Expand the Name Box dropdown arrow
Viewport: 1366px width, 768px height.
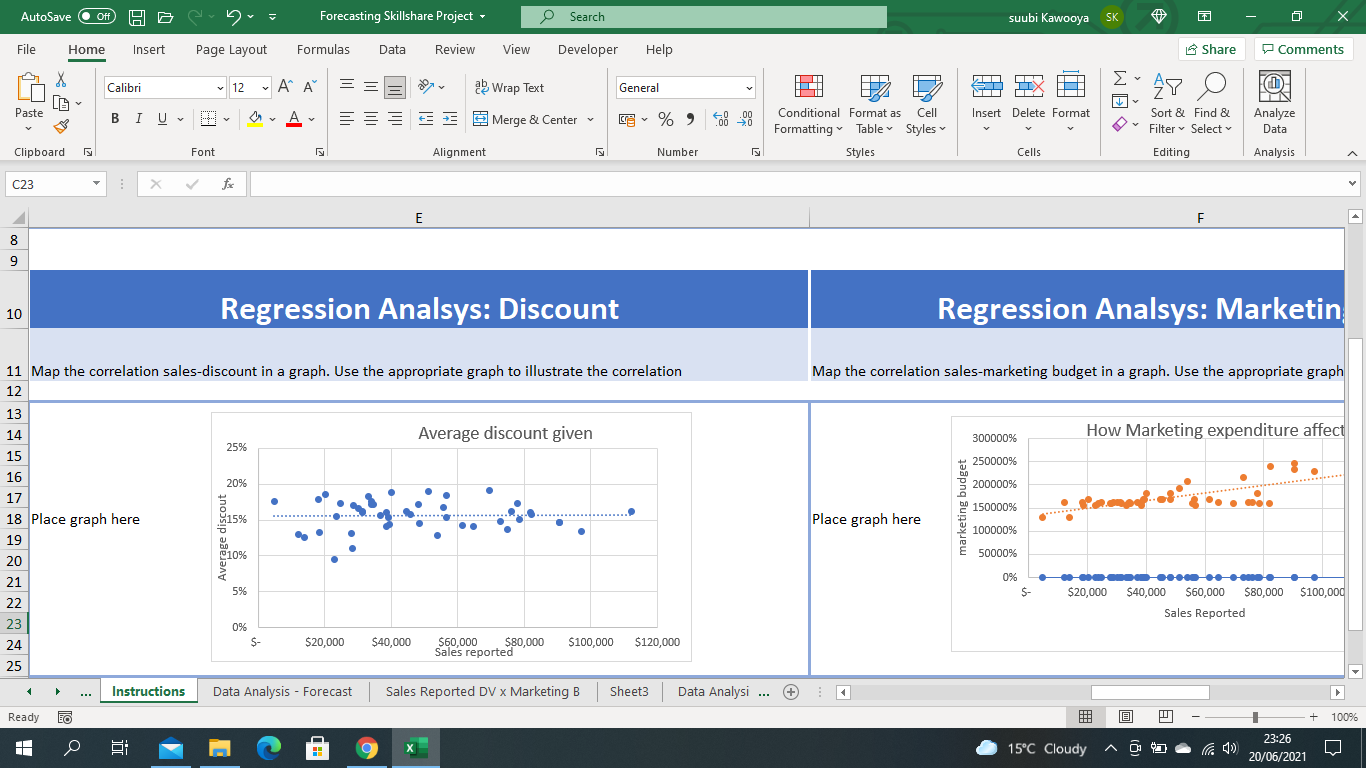pyautogui.click(x=96, y=184)
